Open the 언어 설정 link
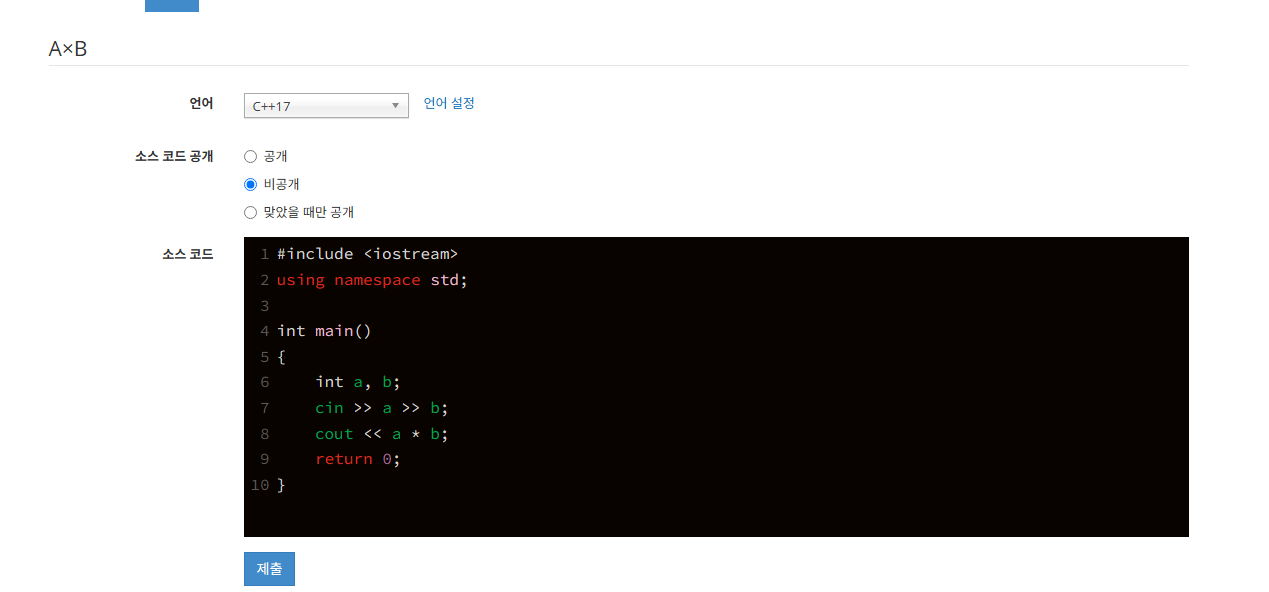1269x592 pixels. [449, 103]
